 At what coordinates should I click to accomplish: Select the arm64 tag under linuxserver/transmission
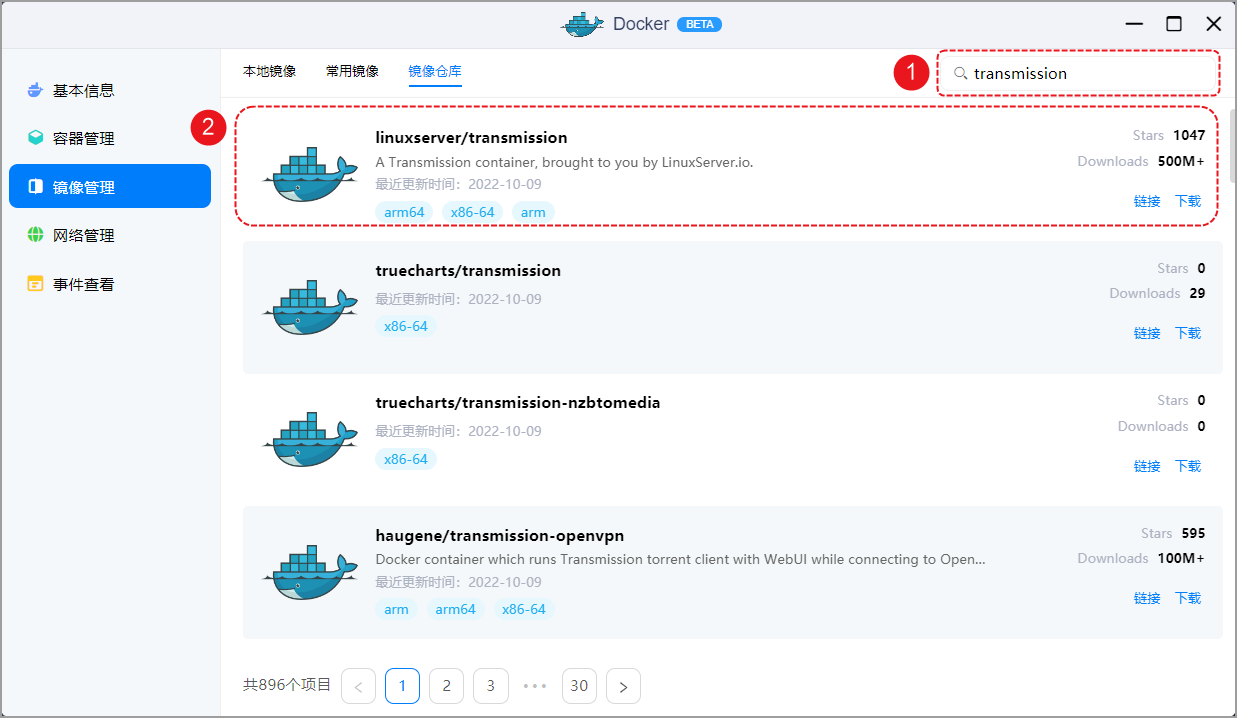click(404, 211)
